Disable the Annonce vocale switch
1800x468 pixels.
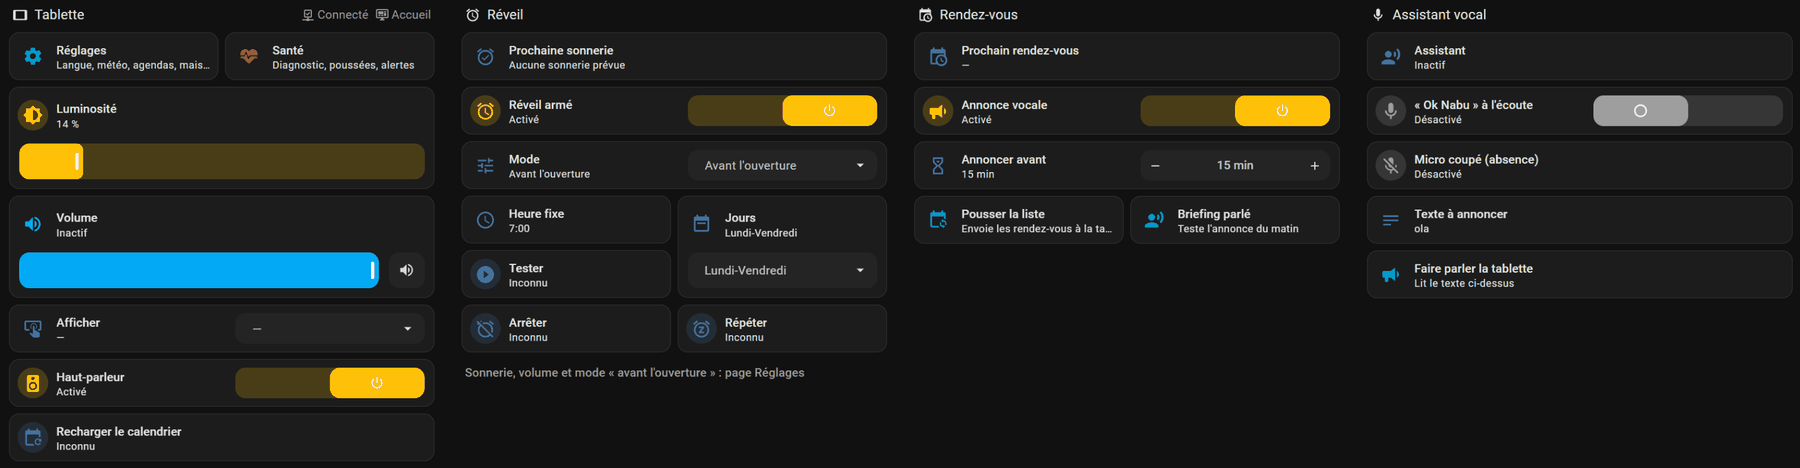point(1235,111)
